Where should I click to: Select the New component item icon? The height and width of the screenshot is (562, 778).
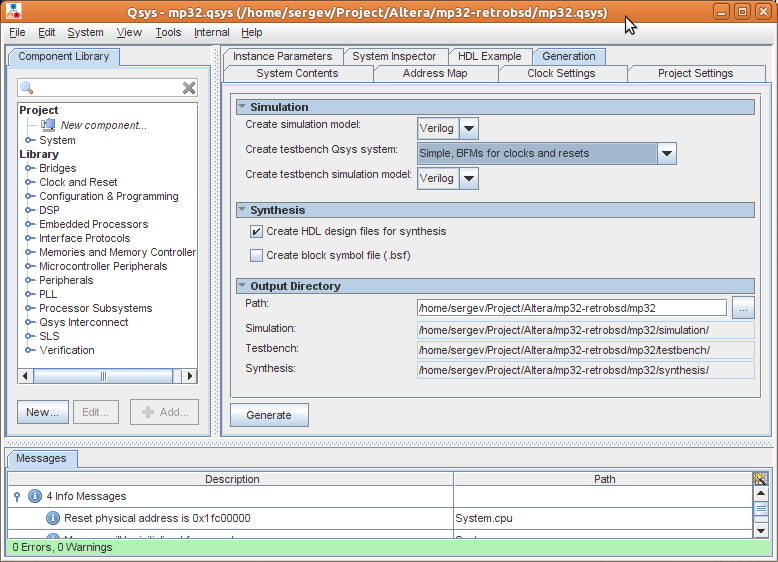coord(48,125)
